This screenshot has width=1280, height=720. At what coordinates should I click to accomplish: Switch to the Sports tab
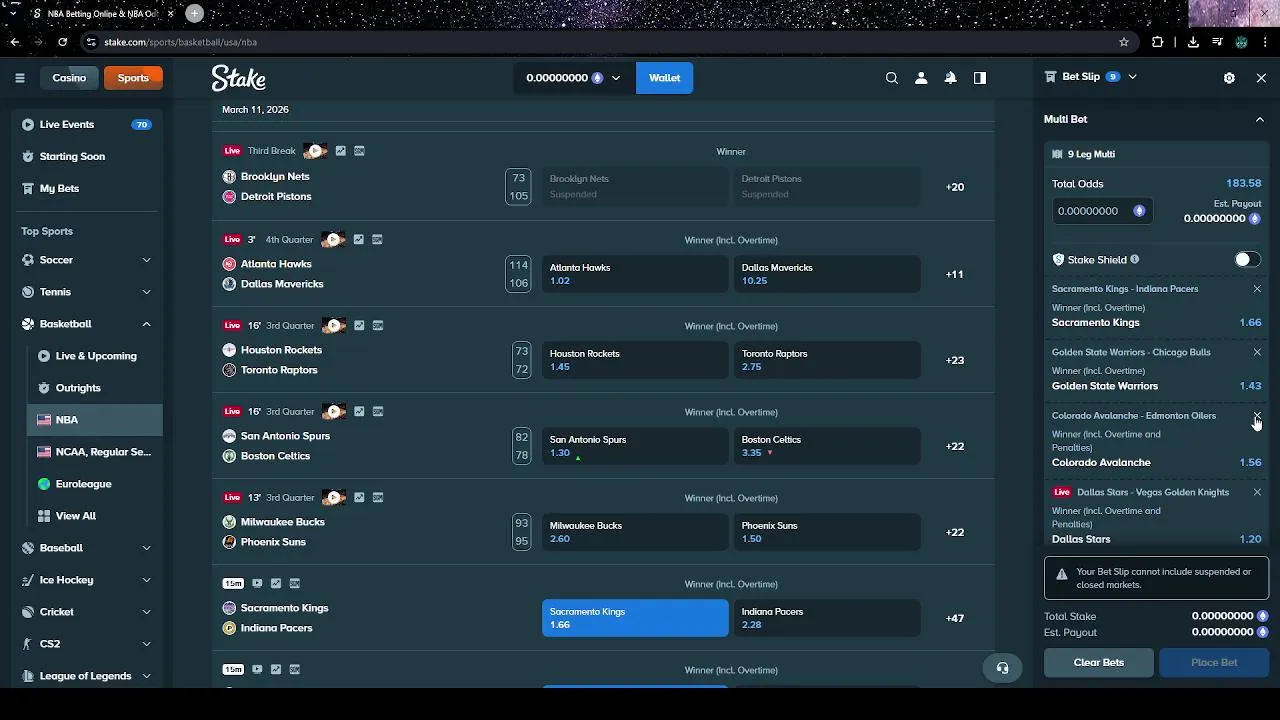click(x=133, y=78)
